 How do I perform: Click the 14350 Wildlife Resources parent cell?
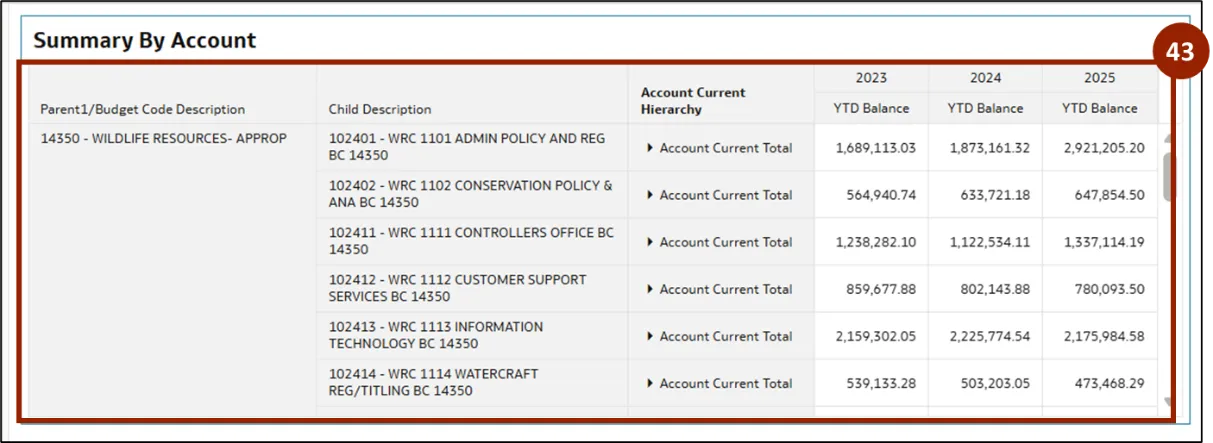(163, 139)
